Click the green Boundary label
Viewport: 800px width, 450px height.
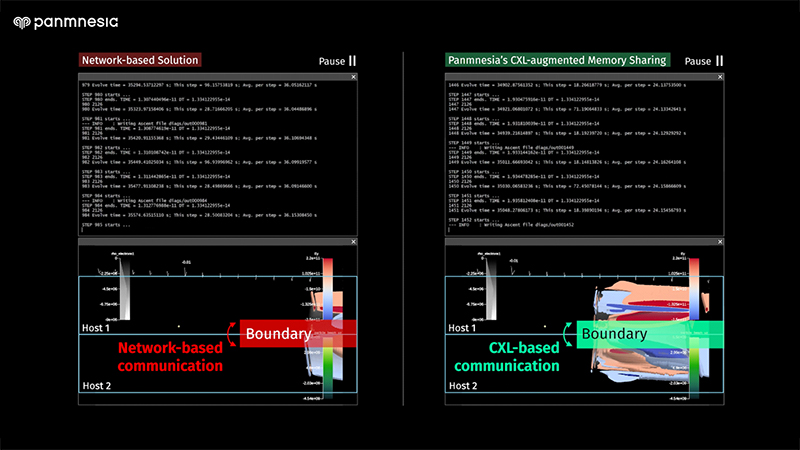pos(649,334)
